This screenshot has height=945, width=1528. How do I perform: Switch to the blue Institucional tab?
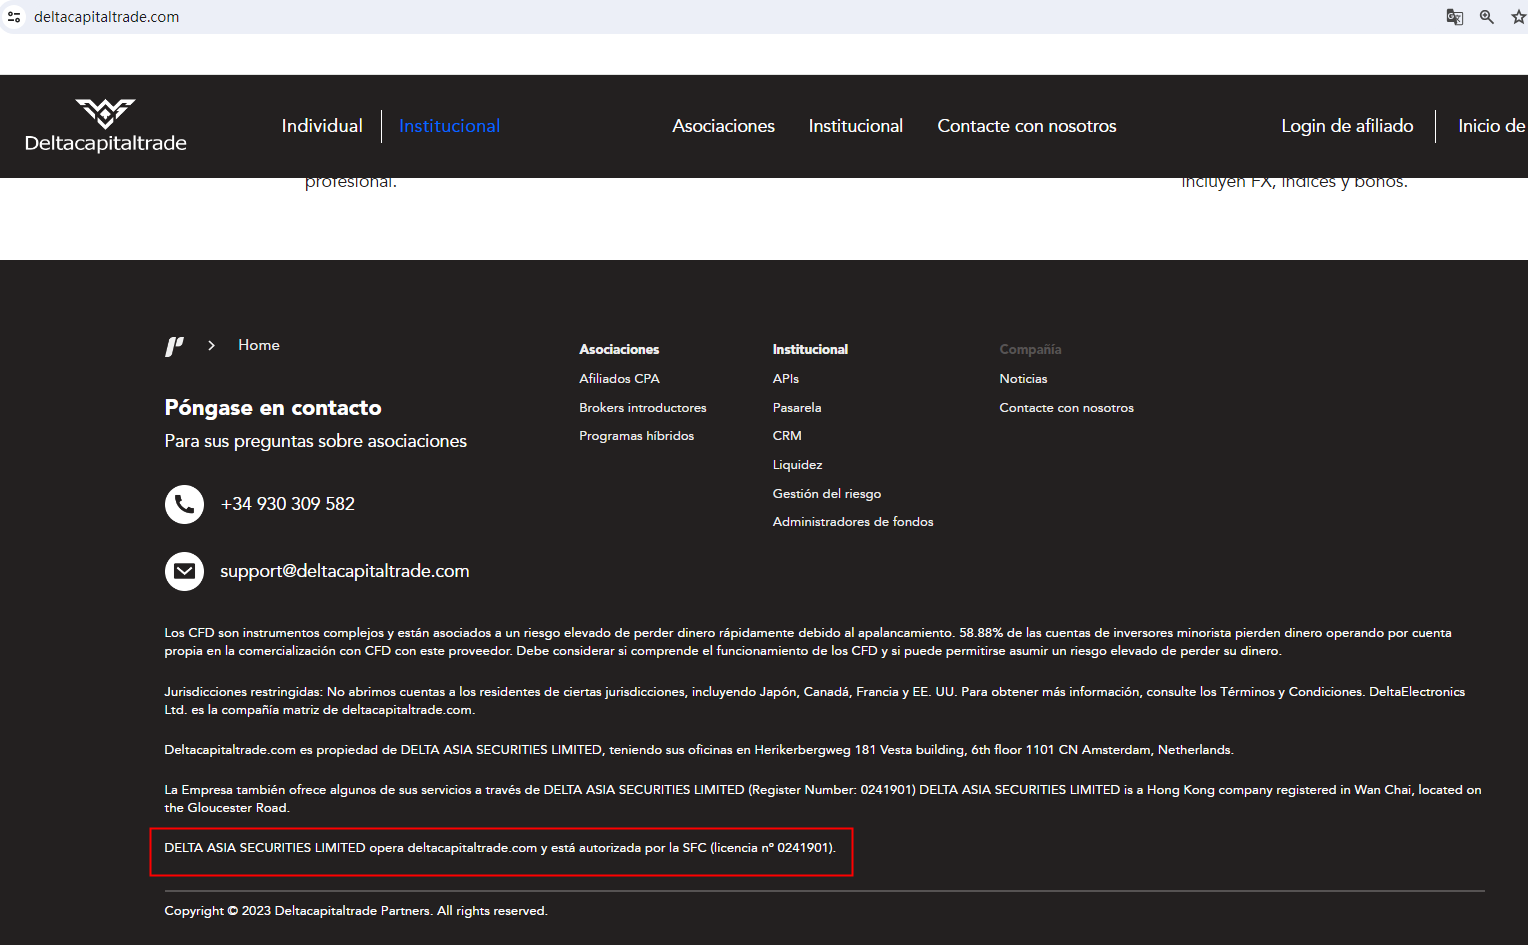449,126
